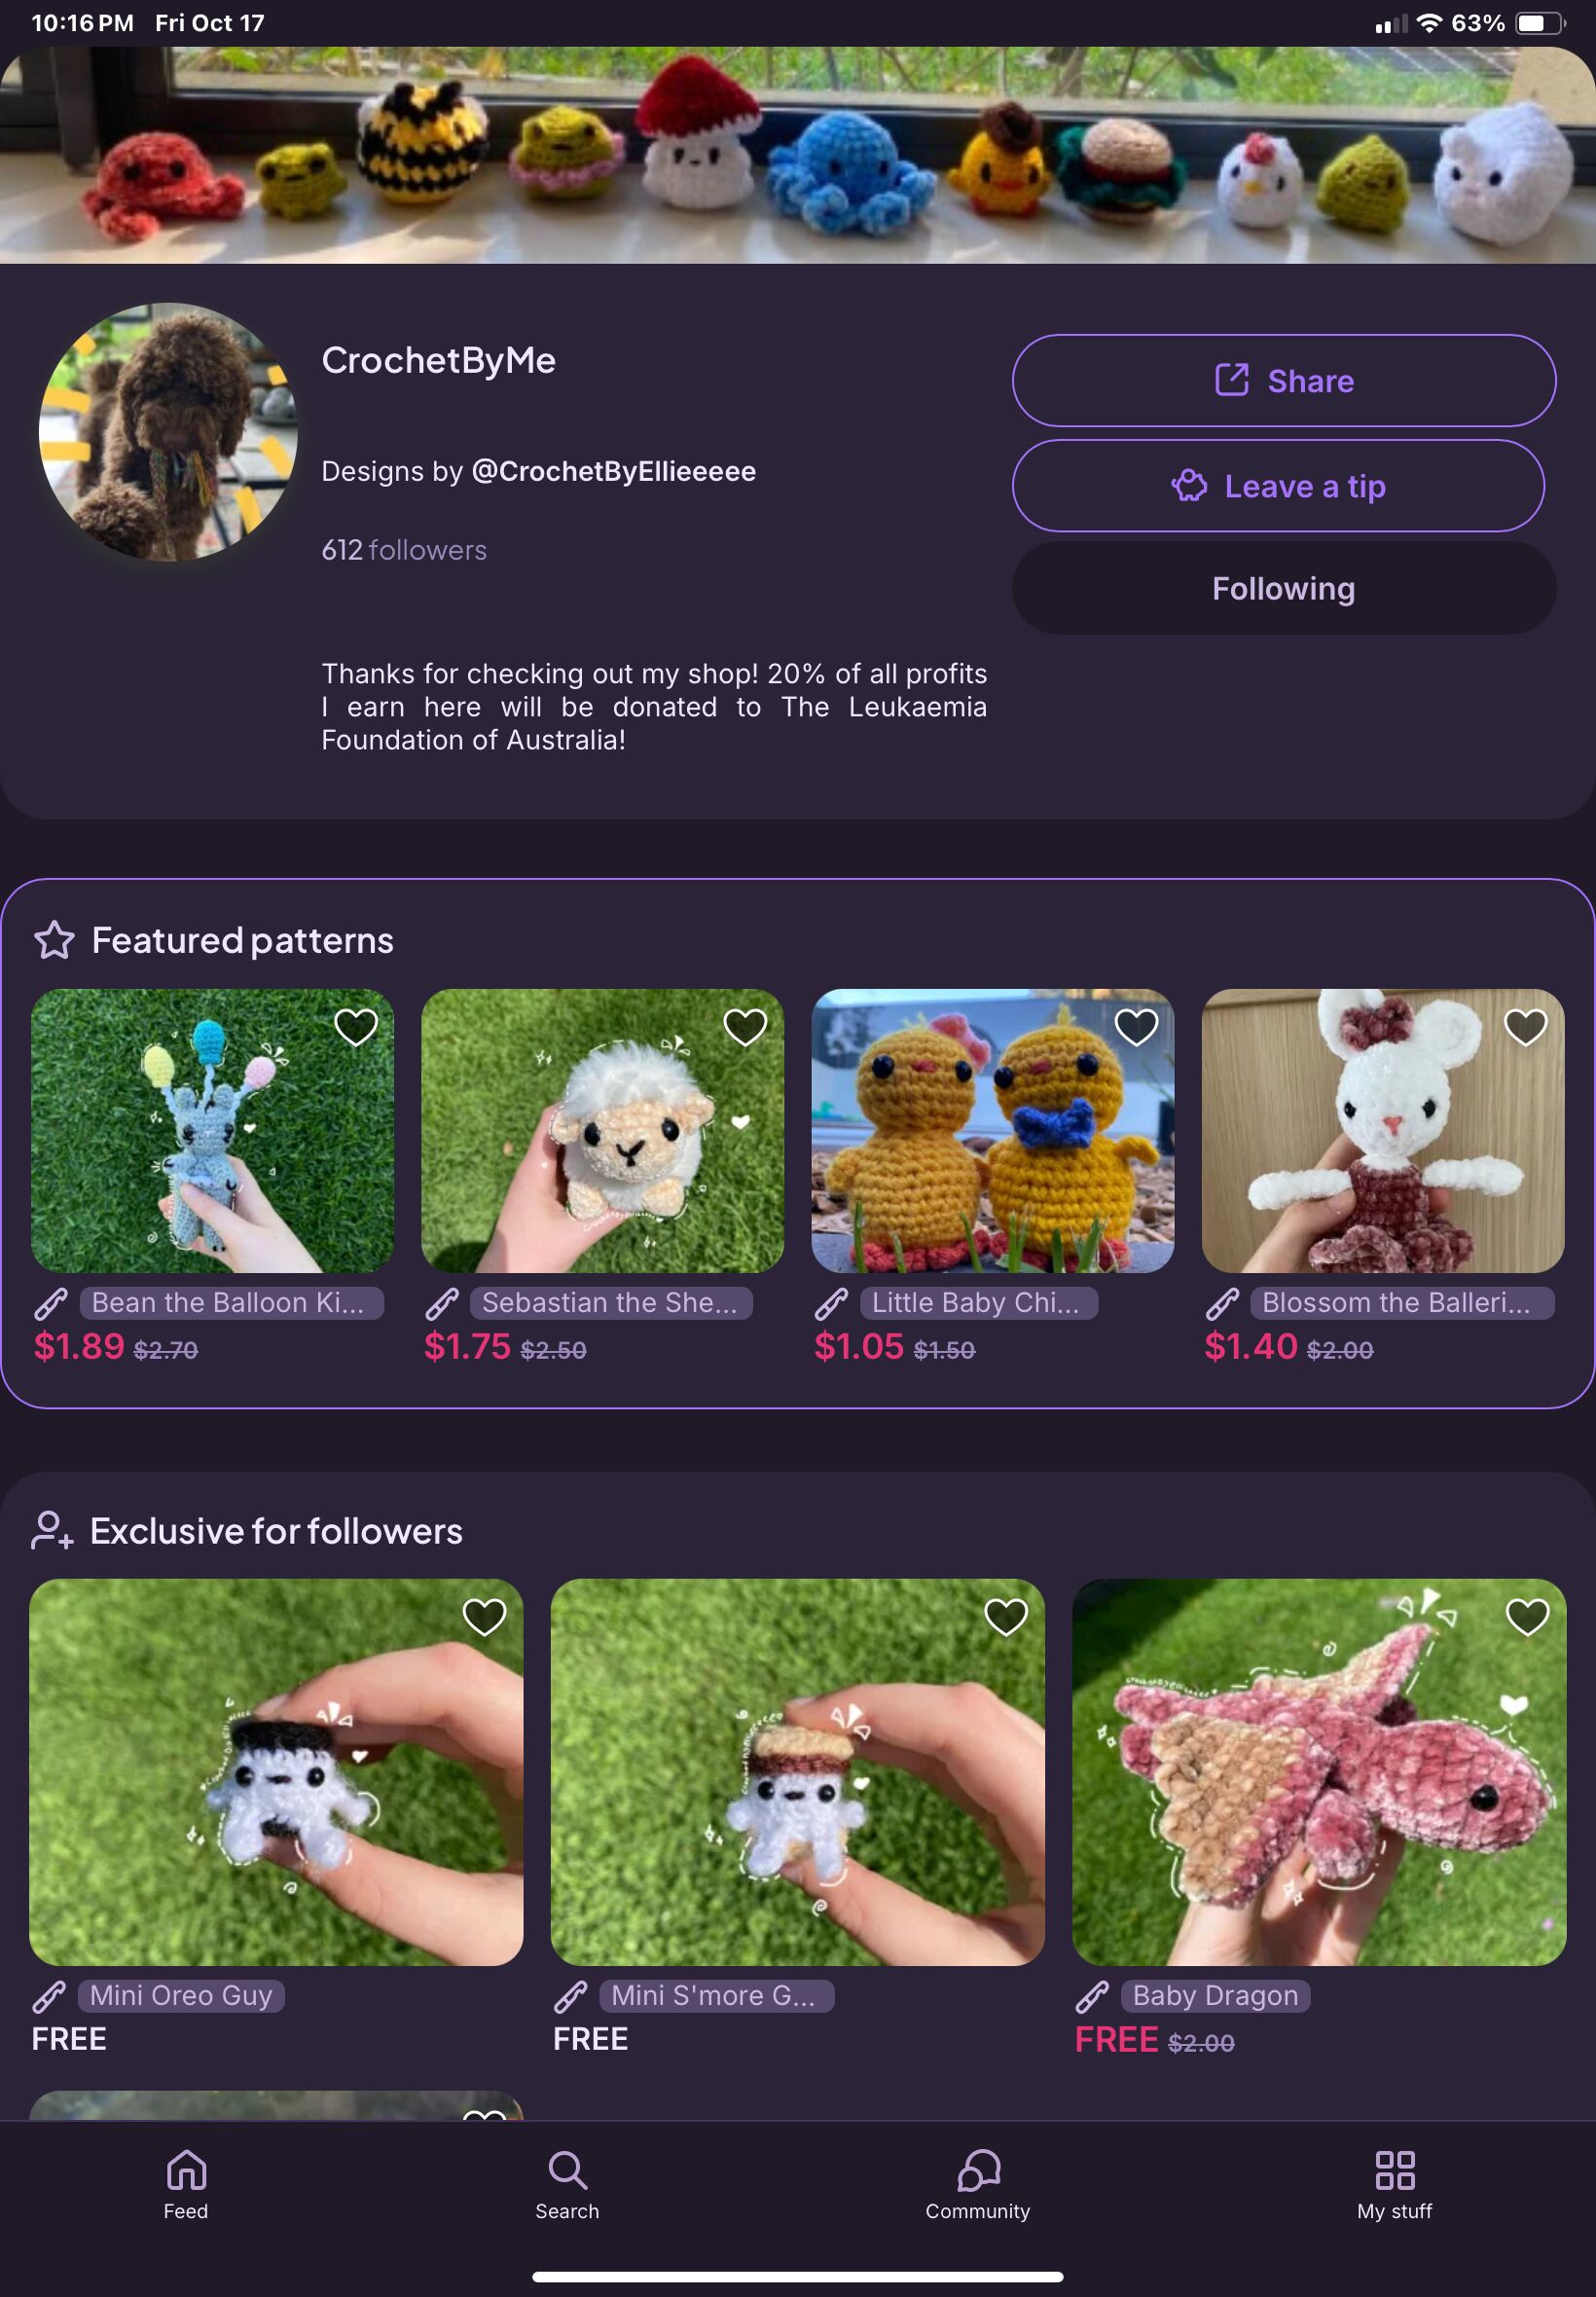
Task: Open the Feed tab
Action: tap(186, 2185)
